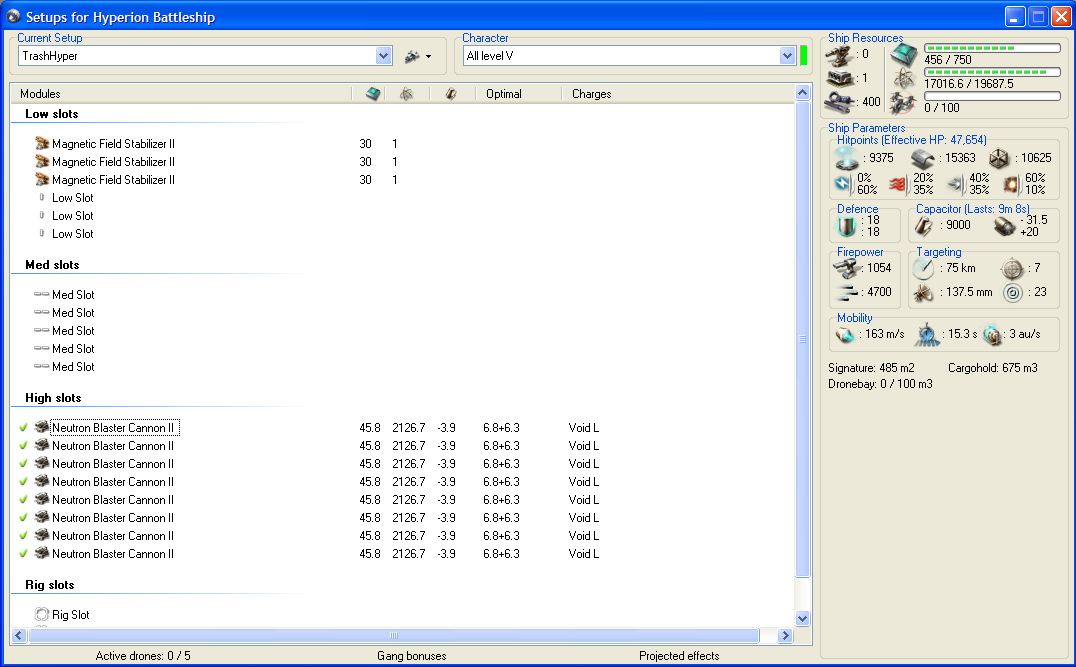Click the CPU usage bar 456 / 750
The width and height of the screenshot is (1076, 667).
pos(992,48)
